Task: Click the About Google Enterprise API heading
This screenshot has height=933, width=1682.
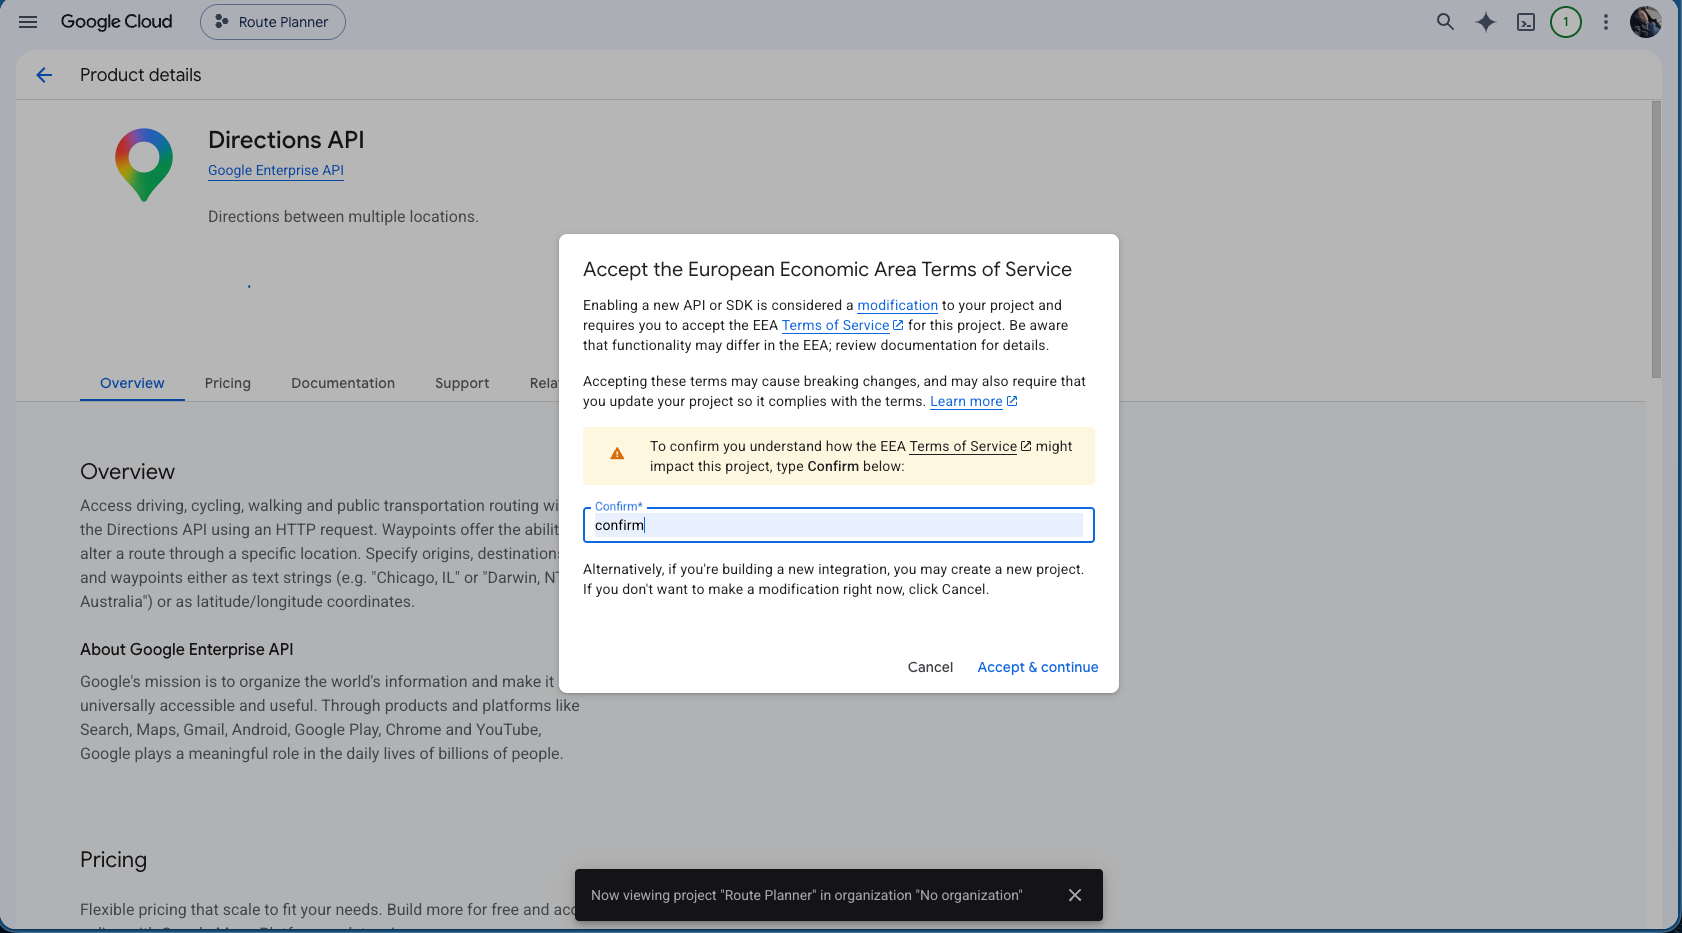Action: coord(187,650)
